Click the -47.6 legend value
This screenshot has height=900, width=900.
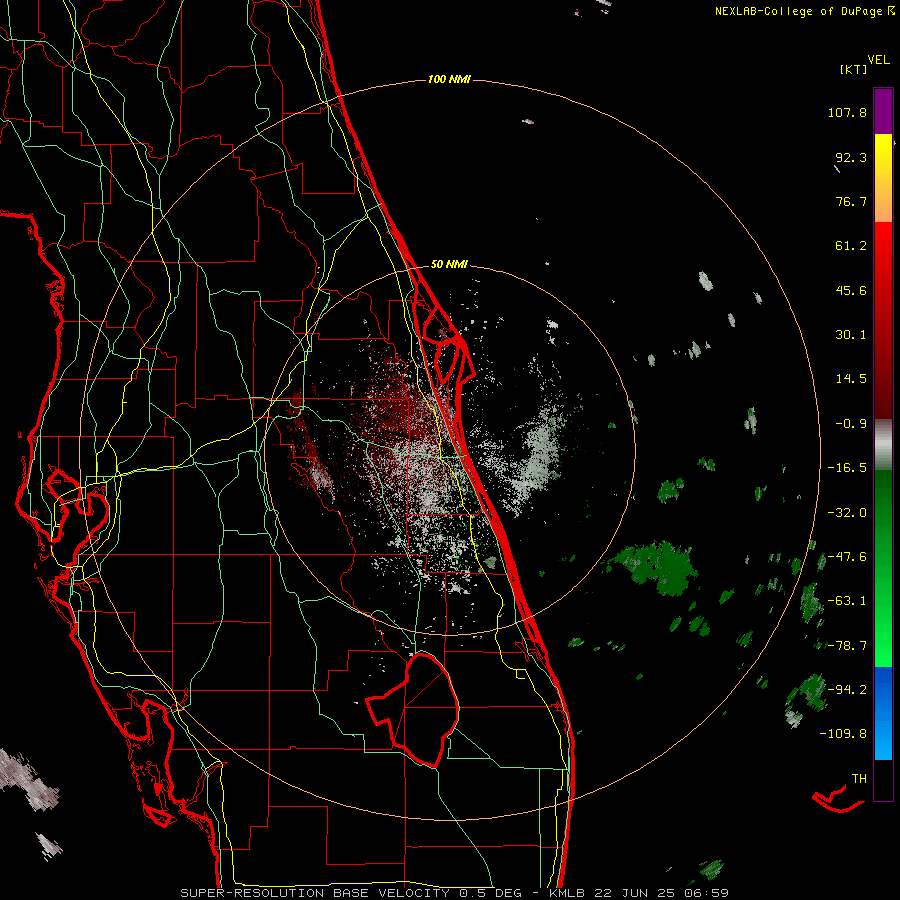[x=847, y=557]
